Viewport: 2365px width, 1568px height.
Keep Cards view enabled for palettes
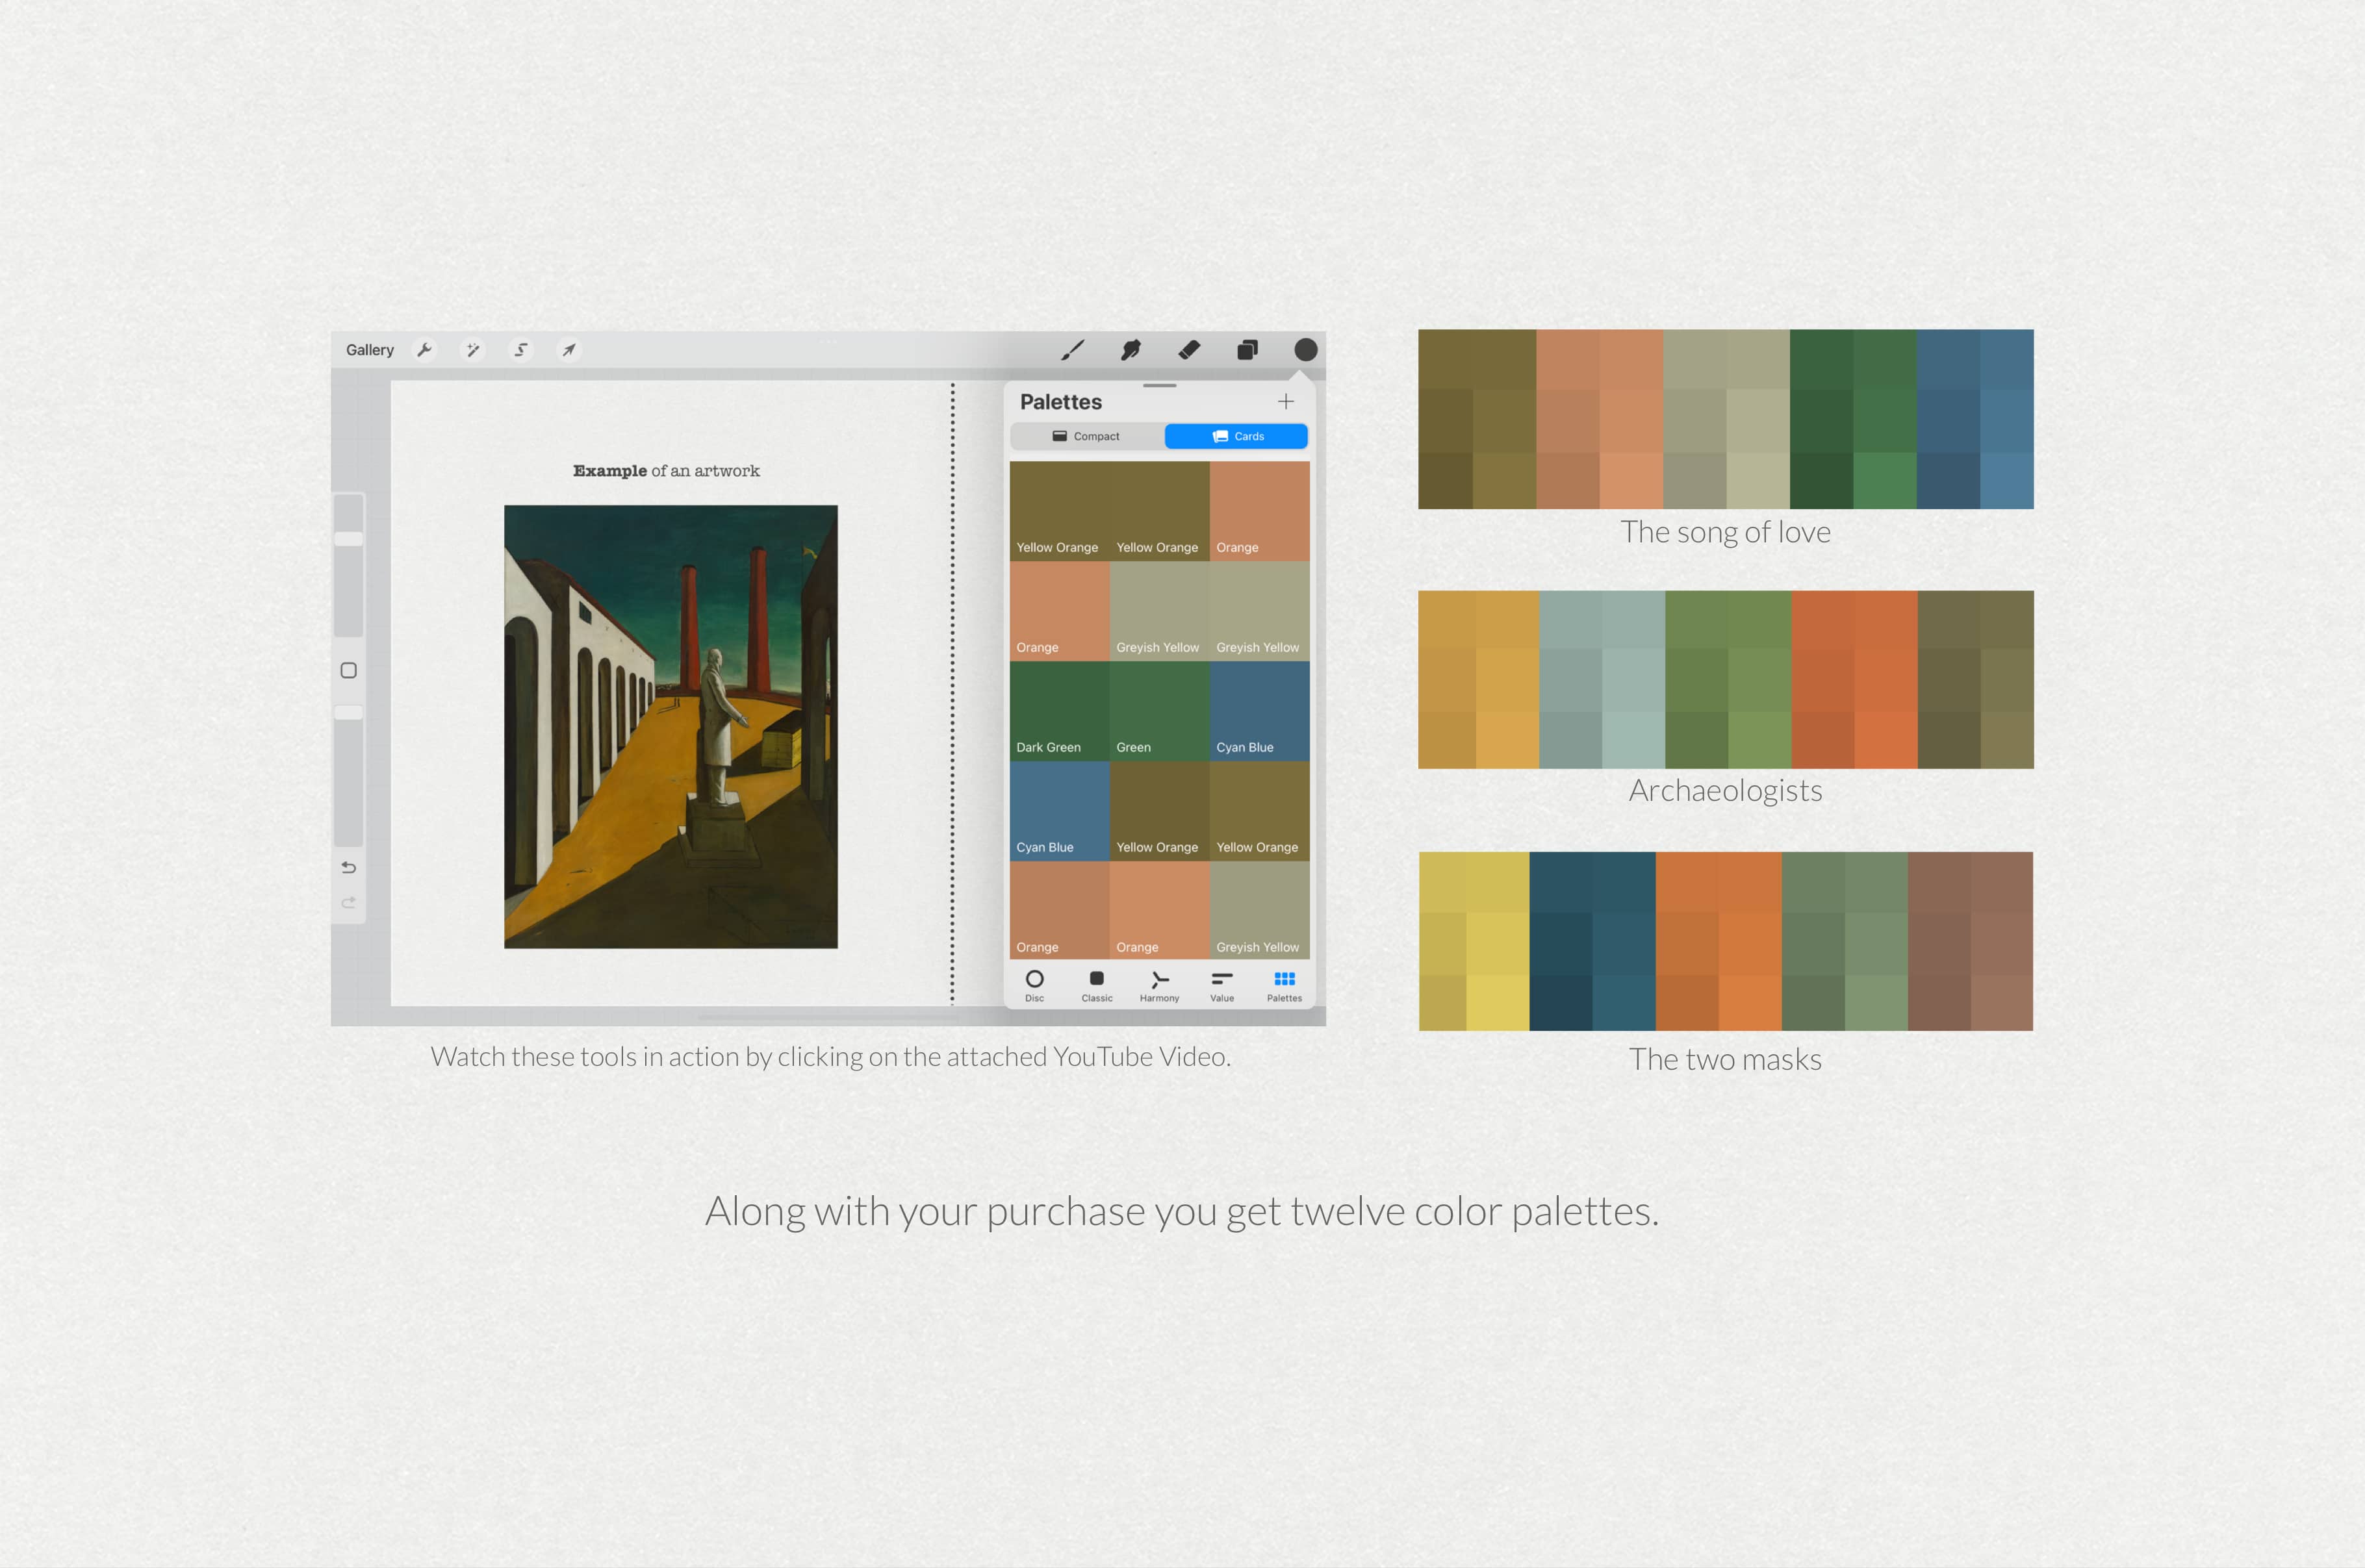(1236, 436)
